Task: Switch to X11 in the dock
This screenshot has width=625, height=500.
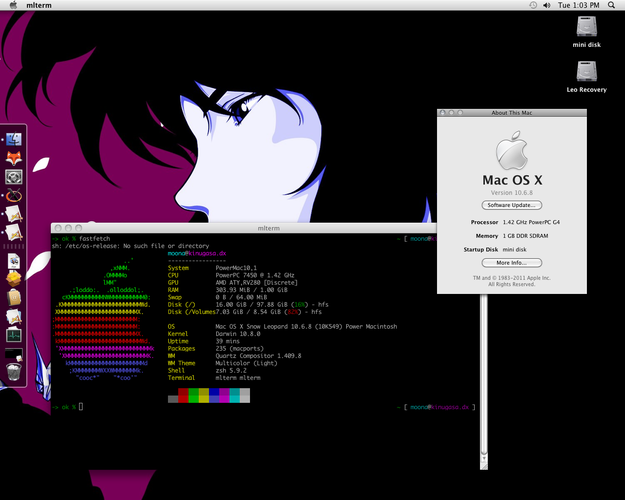Action: 14,195
